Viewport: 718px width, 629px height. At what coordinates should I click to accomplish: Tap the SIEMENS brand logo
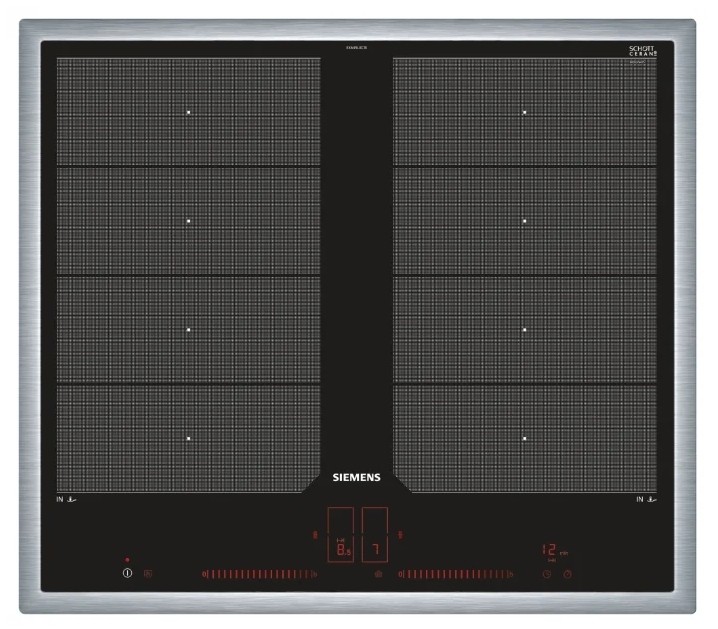[356, 477]
